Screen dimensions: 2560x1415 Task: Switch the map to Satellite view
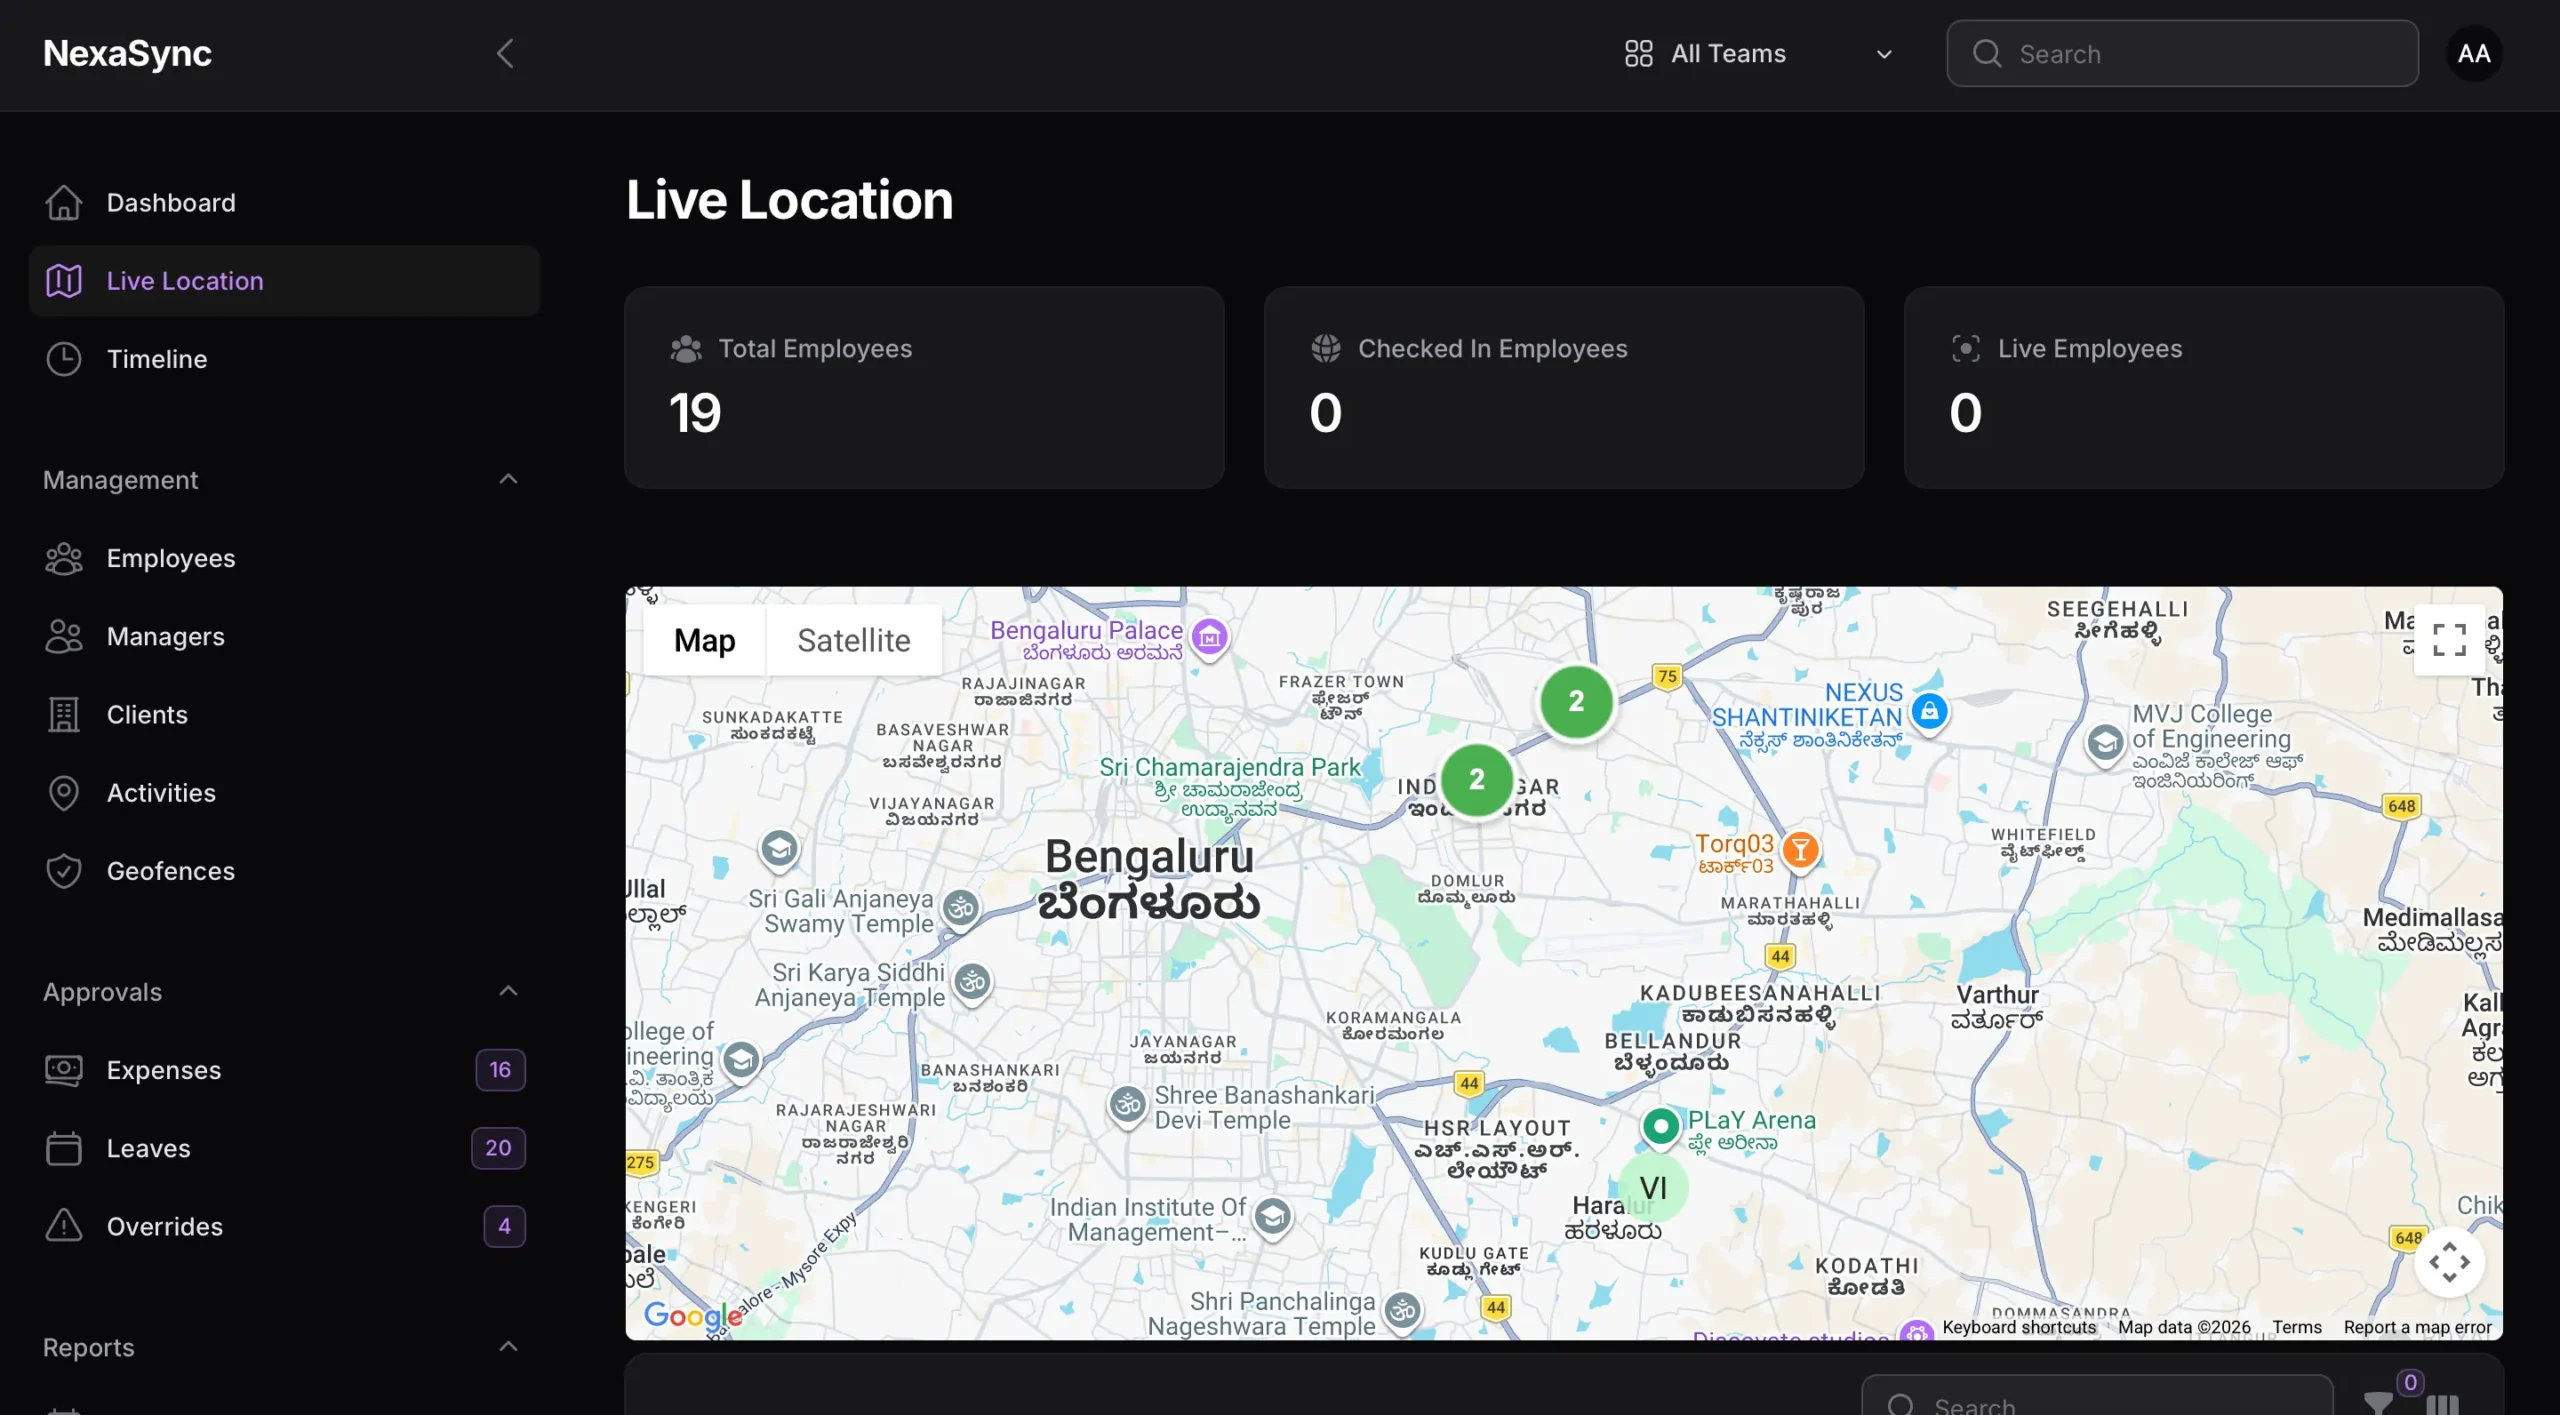[854, 639]
